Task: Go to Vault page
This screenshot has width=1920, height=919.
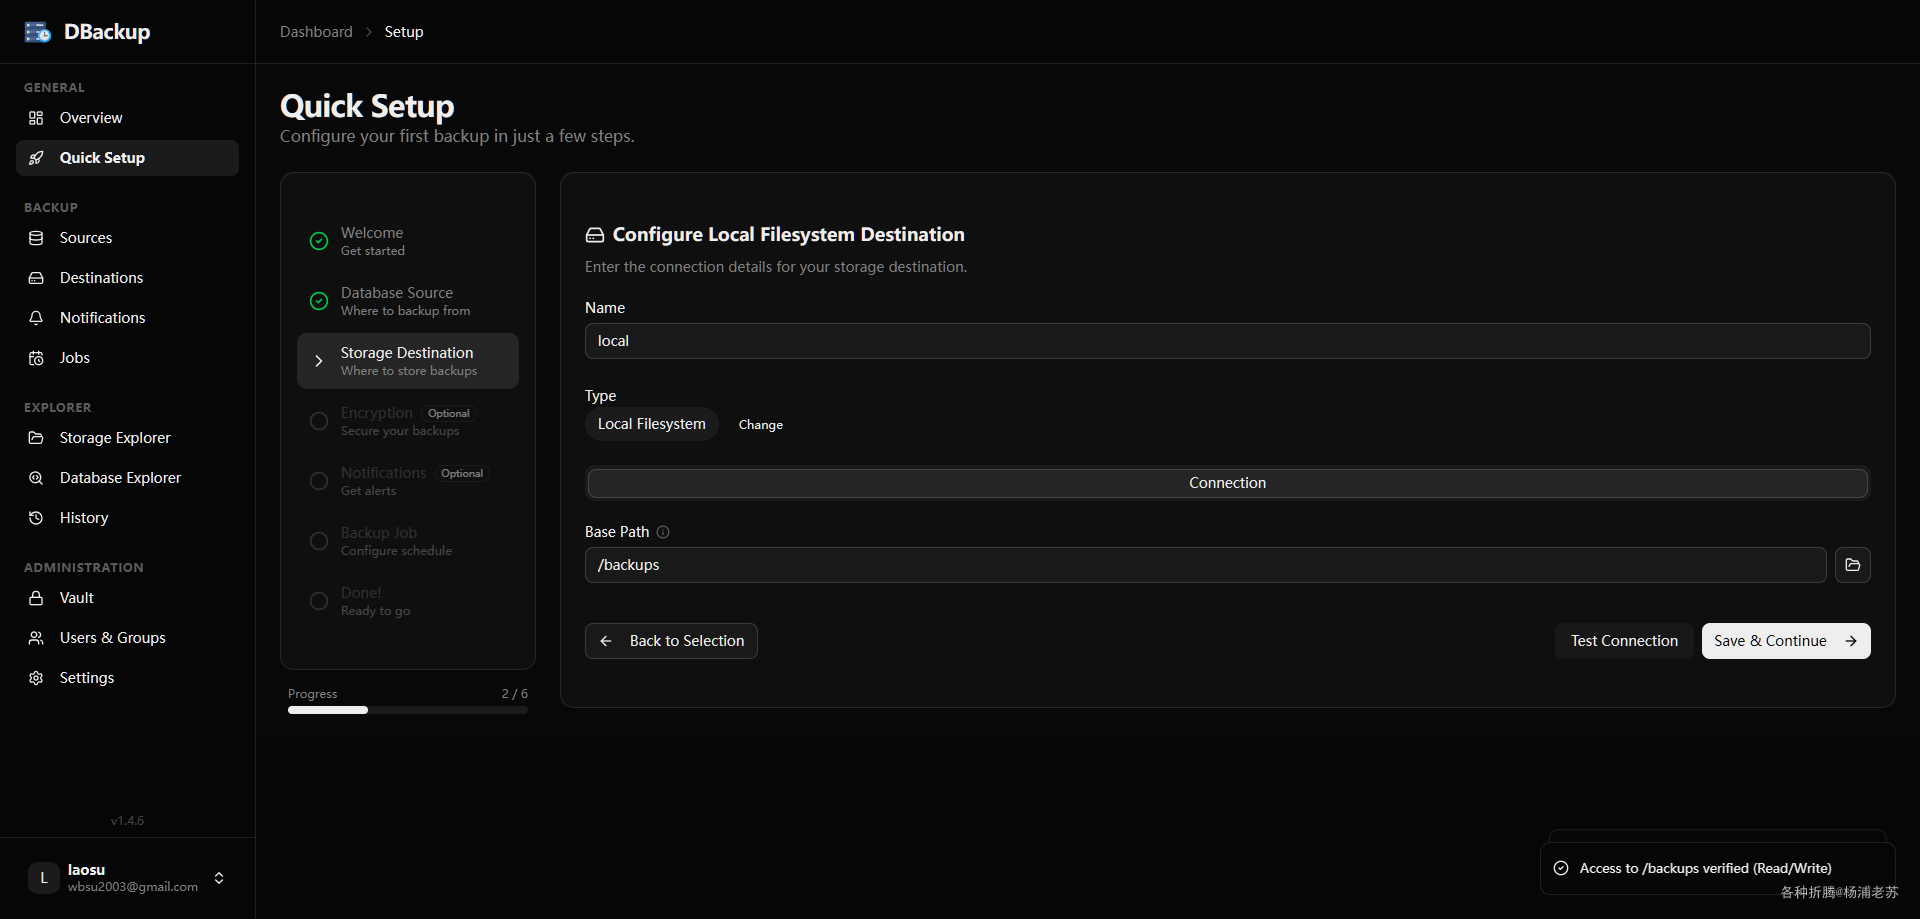Action: coord(76,598)
